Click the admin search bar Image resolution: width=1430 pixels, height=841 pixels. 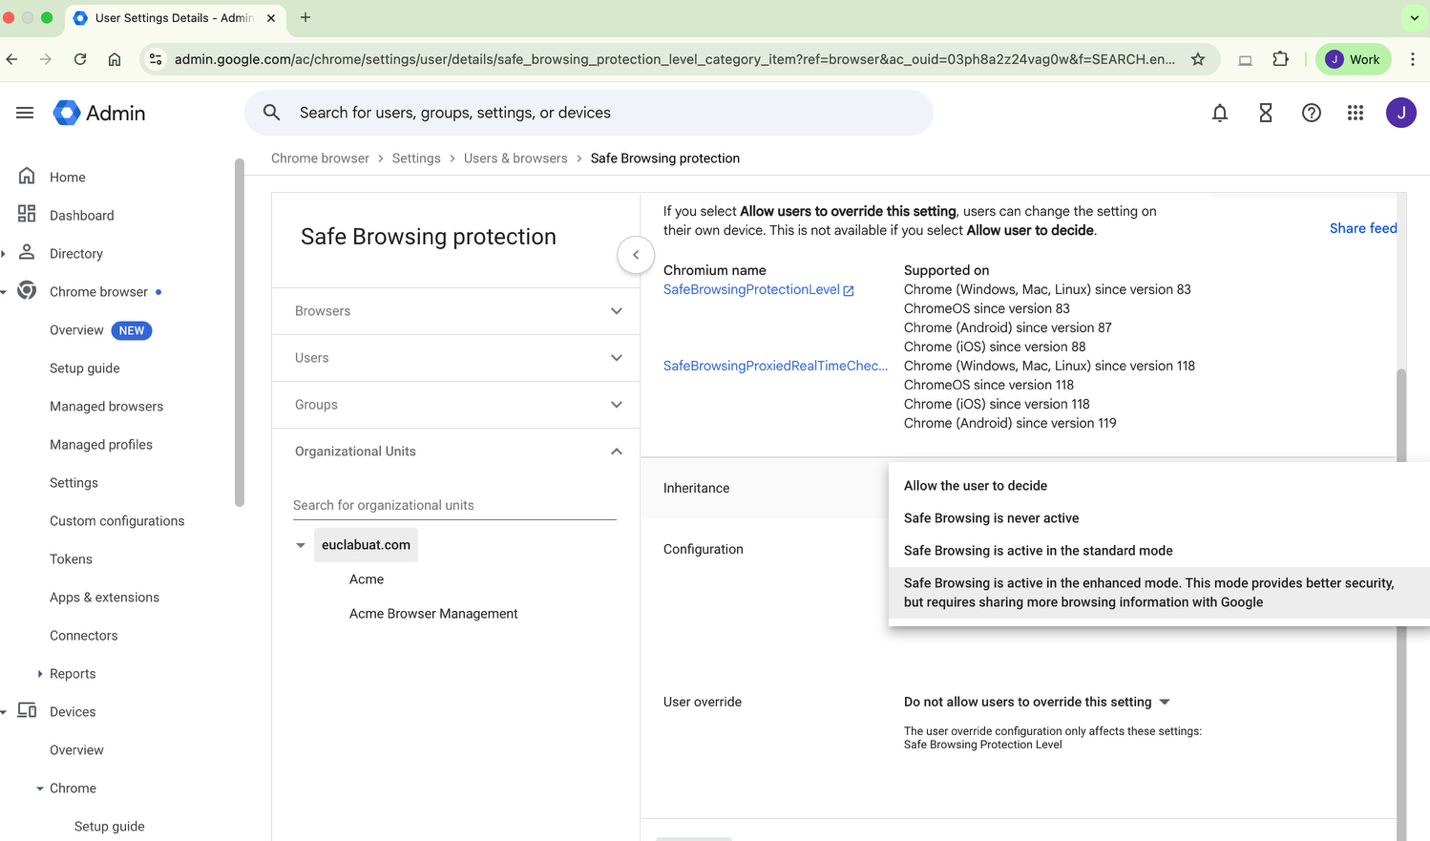pyautogui.click(x=589, y=113)
